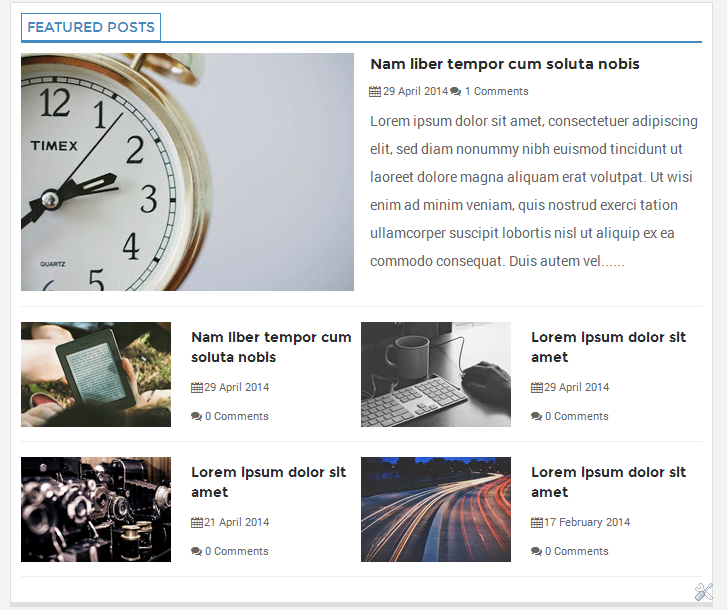The image size is (727, 610).
Task: Open the keyboard and mug thumbnail
Action: [436, 375]
